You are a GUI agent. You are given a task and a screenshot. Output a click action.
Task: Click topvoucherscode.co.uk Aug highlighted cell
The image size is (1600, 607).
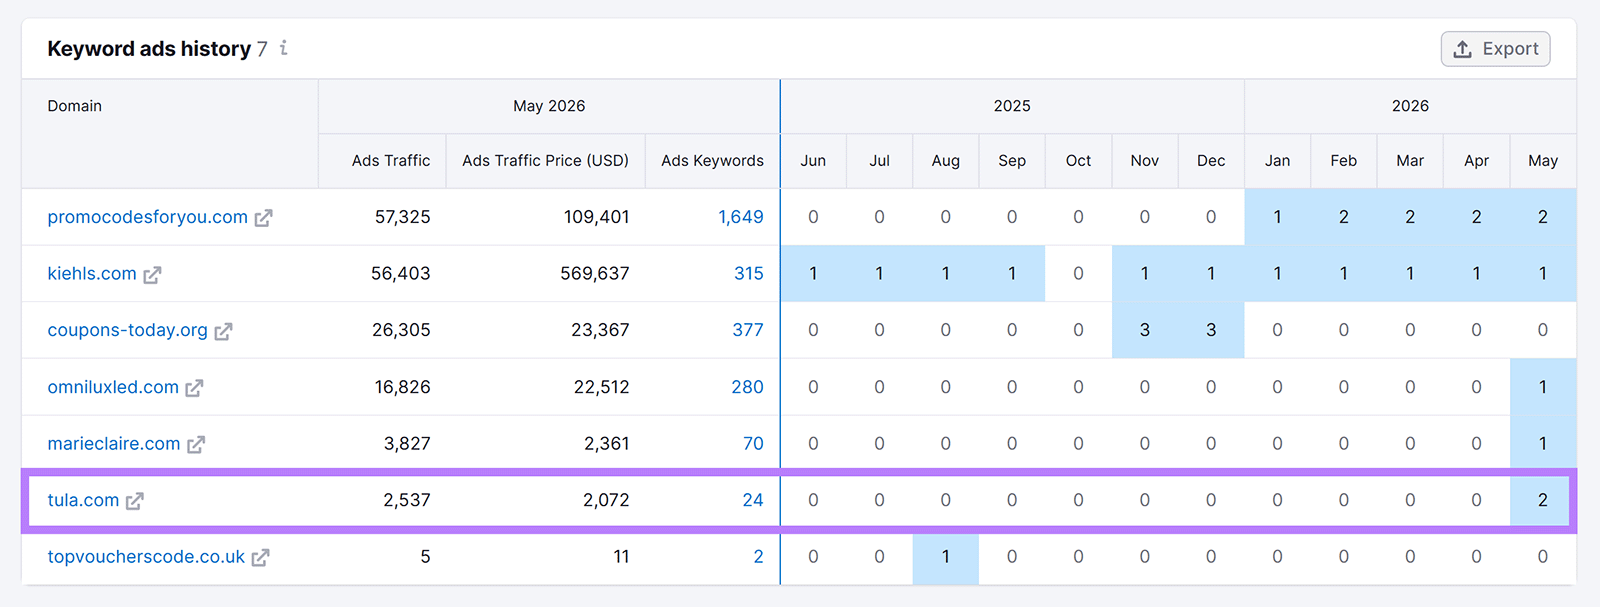point(945,557)
